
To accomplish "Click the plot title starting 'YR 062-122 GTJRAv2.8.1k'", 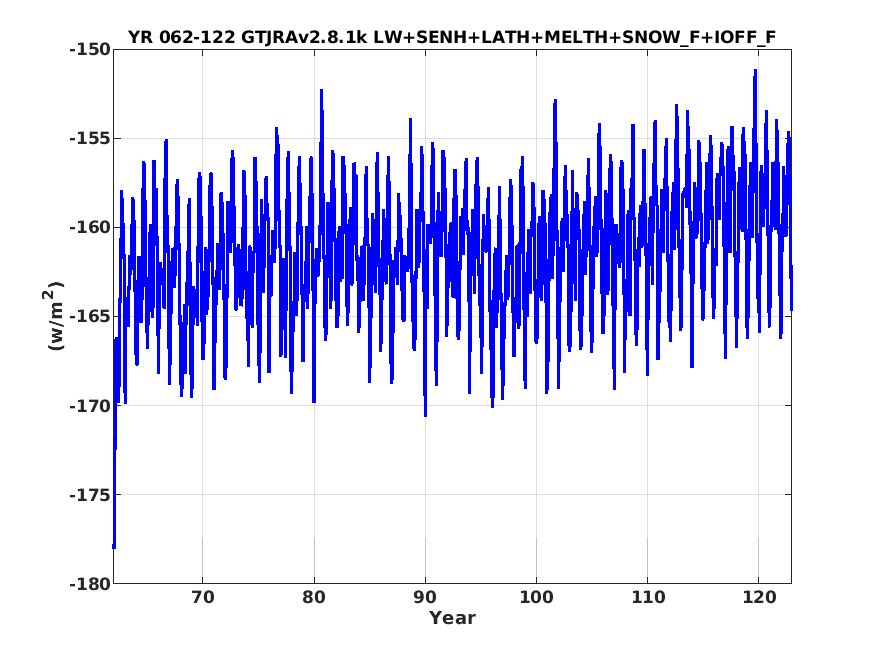I will 452,37.
